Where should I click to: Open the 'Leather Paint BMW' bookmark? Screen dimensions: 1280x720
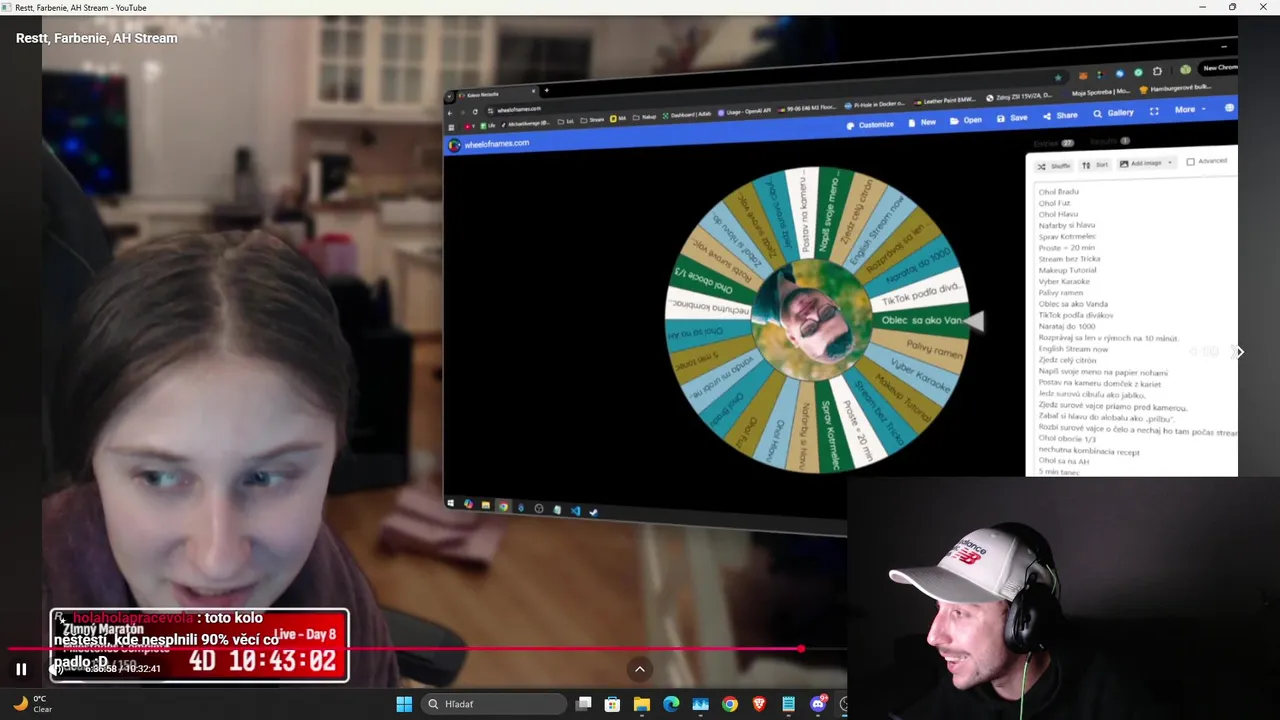tap(943, 101)
